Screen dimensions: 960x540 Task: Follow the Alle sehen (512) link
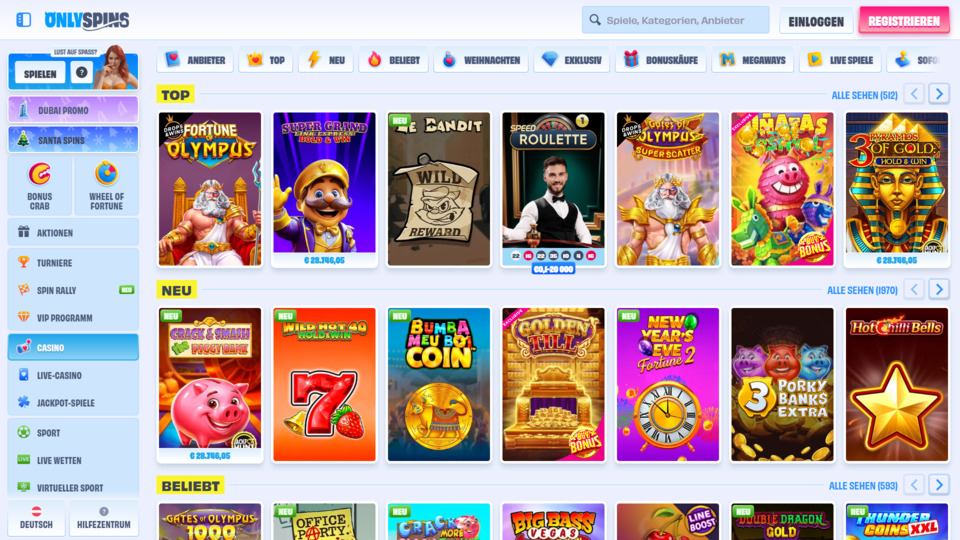pos(864,95)
